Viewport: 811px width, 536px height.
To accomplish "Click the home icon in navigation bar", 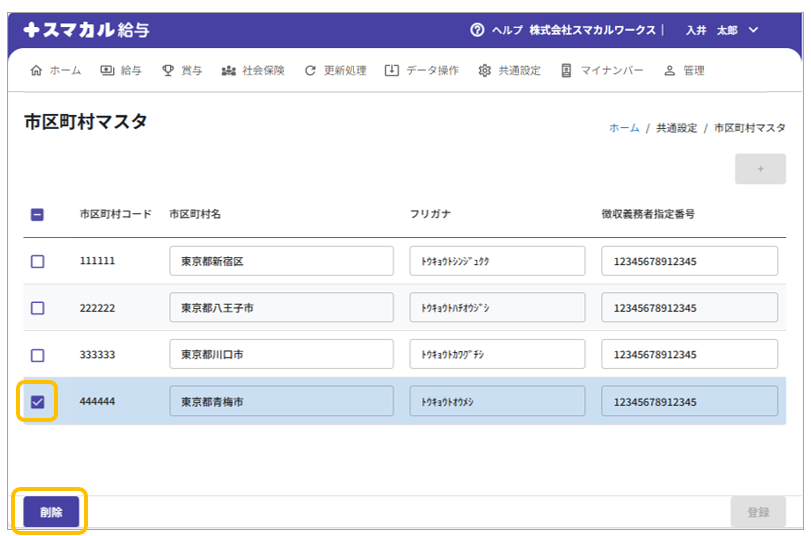I will (37, 71).
